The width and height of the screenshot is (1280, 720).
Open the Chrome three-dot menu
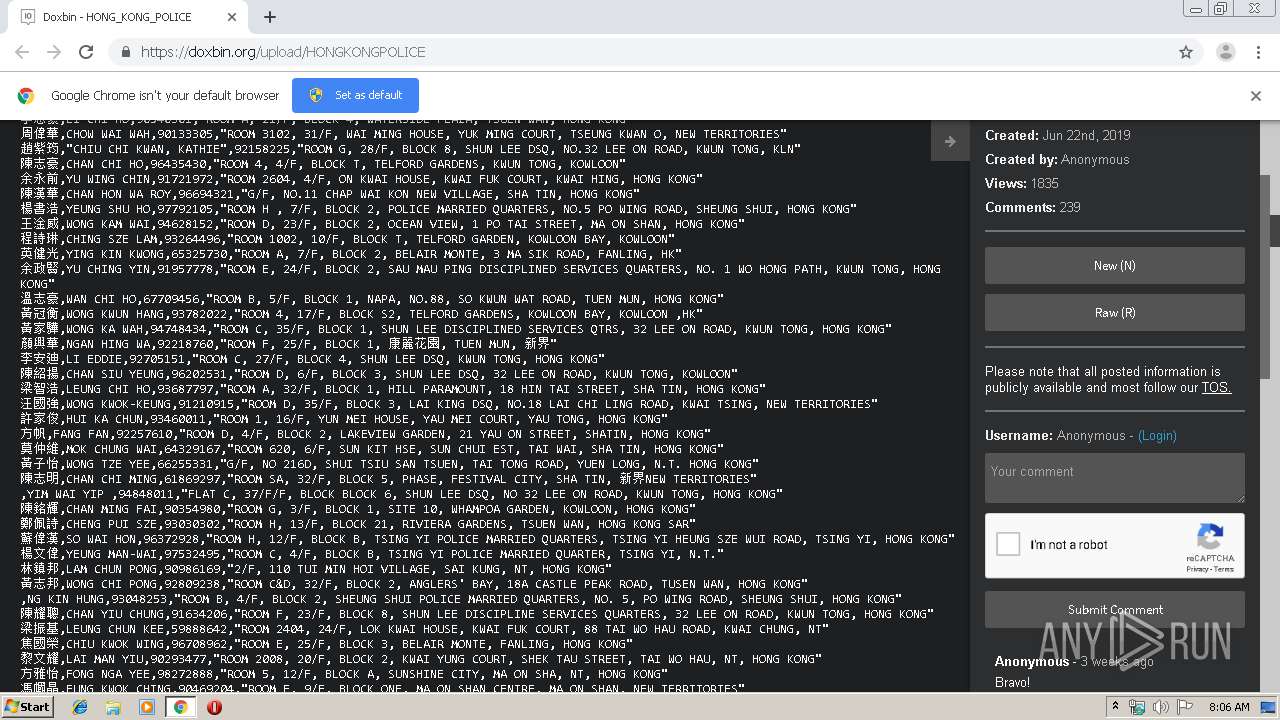[x=1258, y=52]
